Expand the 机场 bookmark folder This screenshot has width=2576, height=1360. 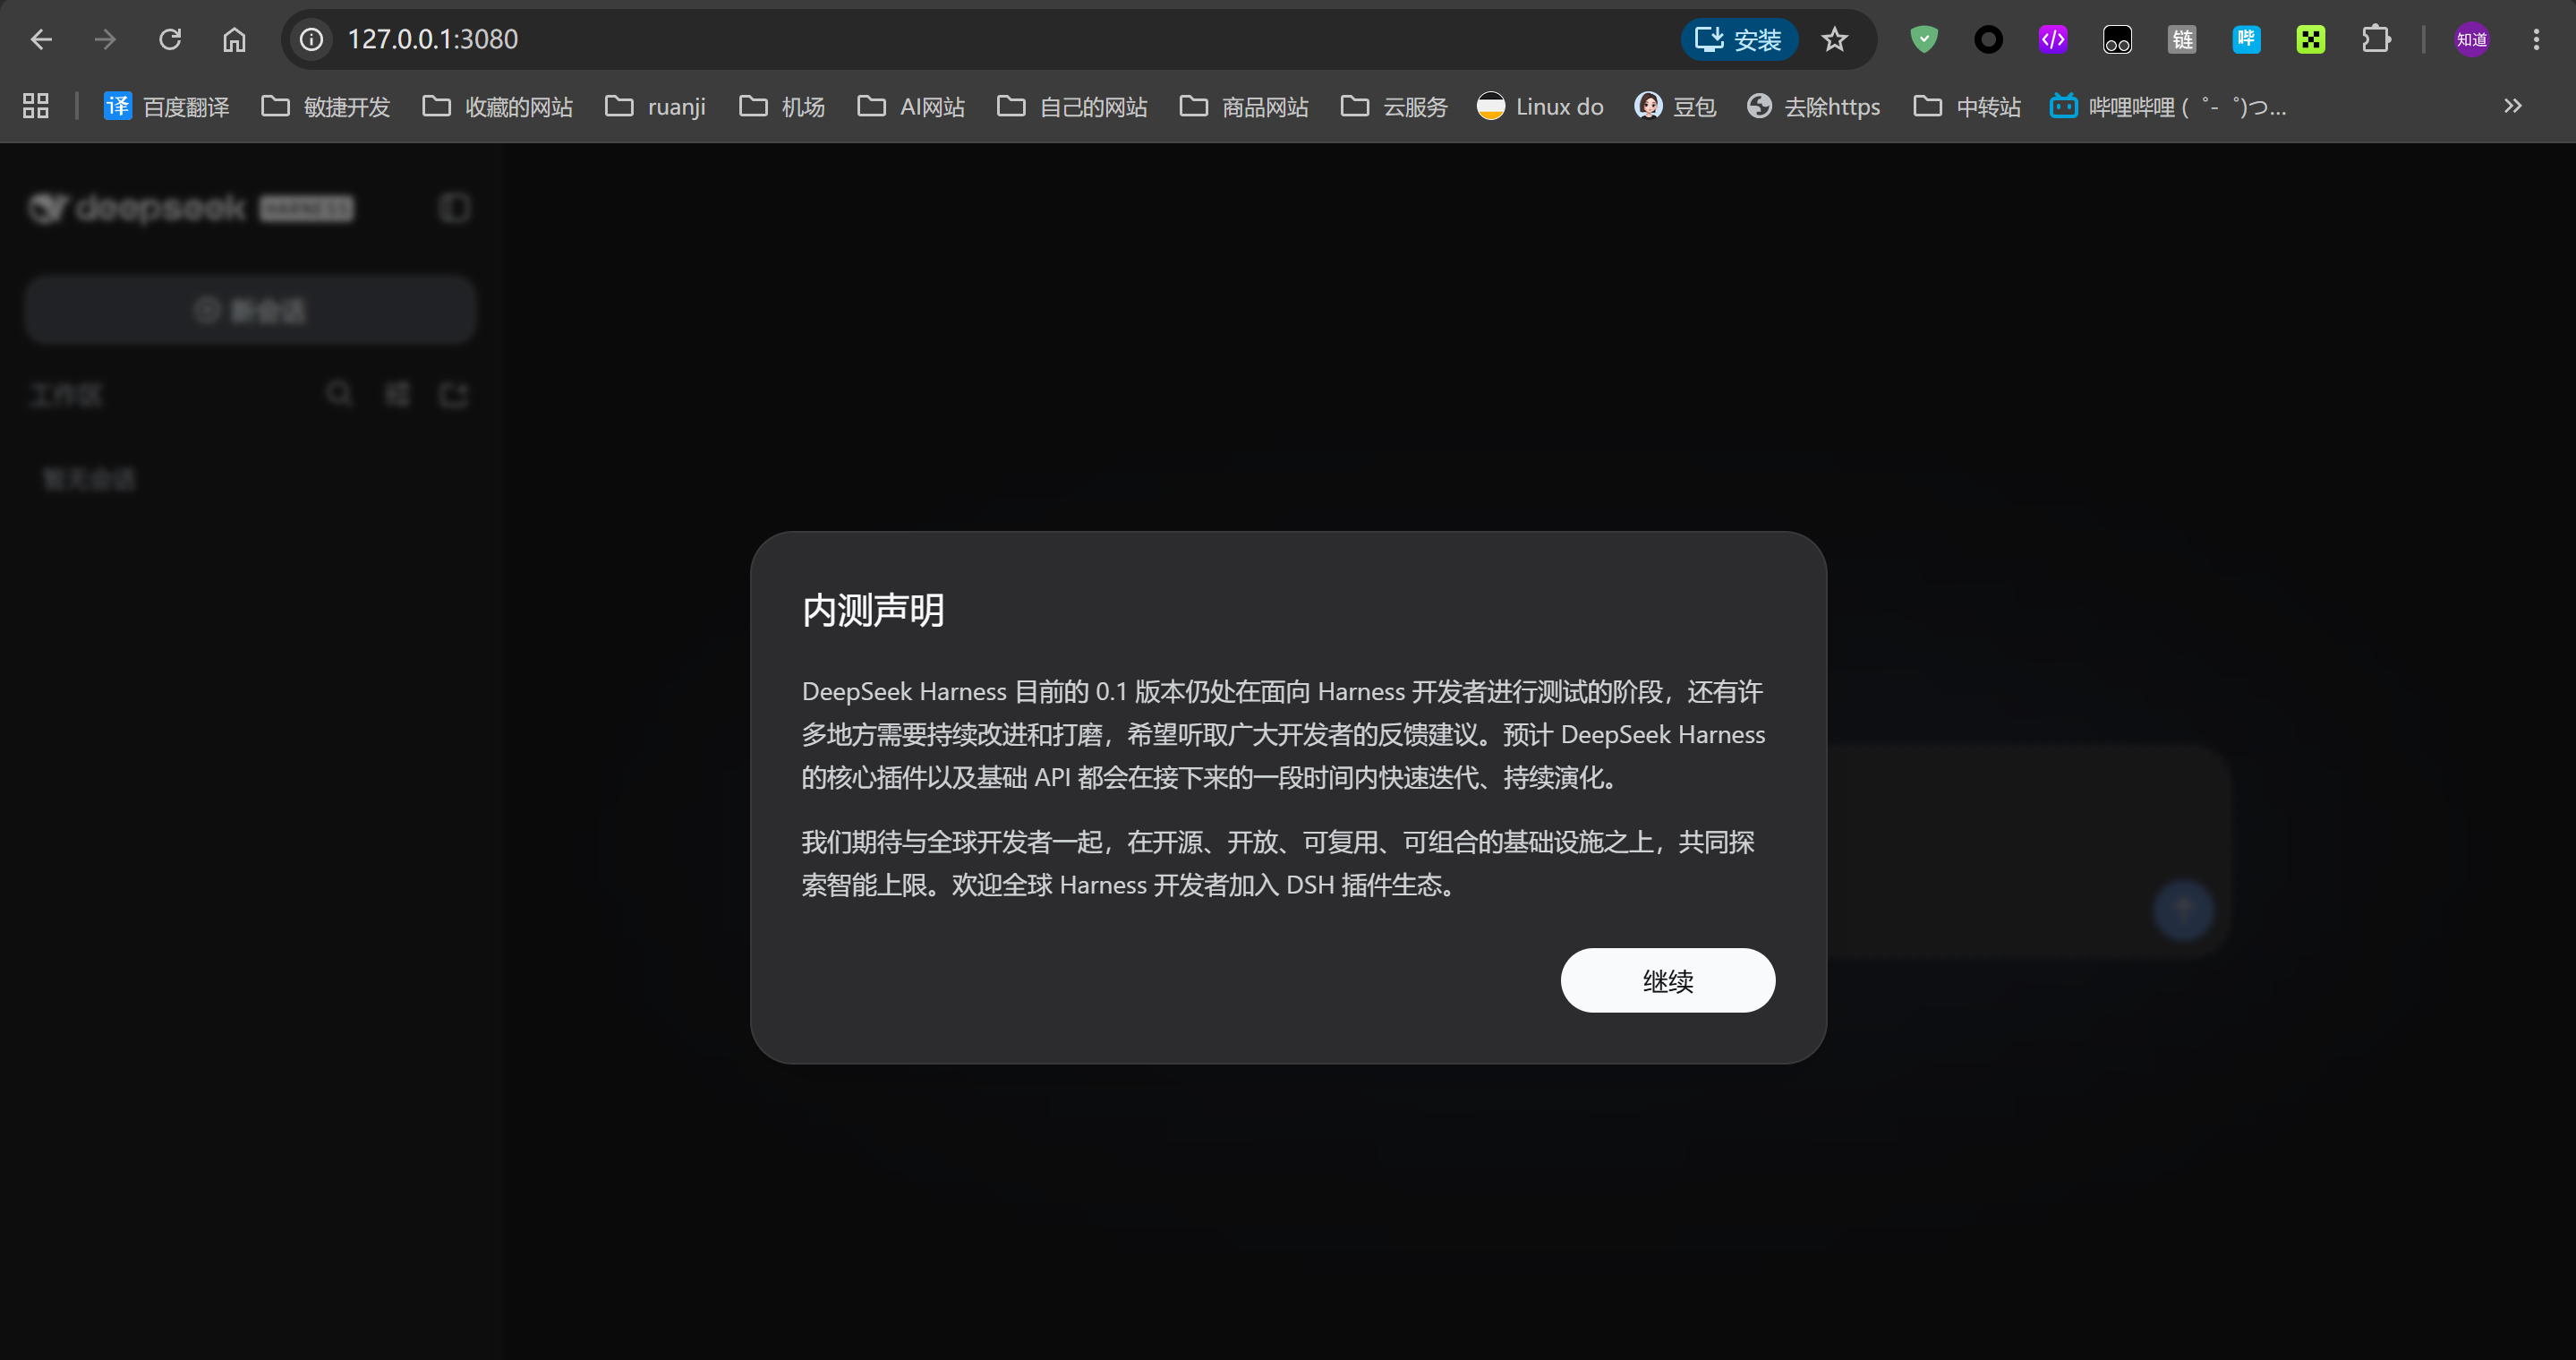pyautogui.click(x=781, y=106)
